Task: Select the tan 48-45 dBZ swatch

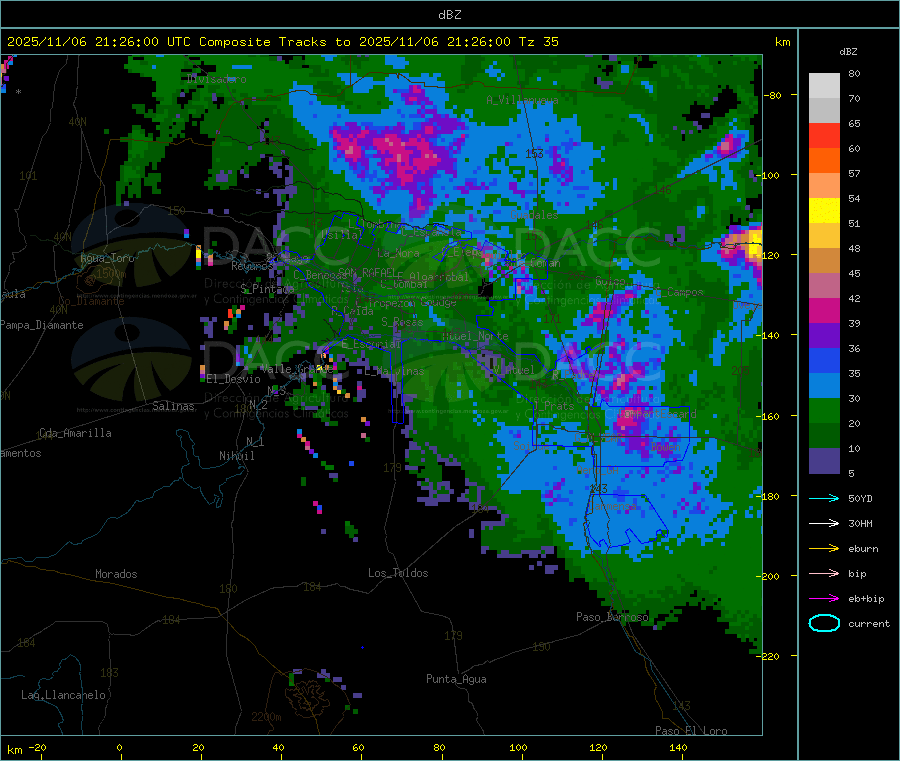Action: click(824, 261)
